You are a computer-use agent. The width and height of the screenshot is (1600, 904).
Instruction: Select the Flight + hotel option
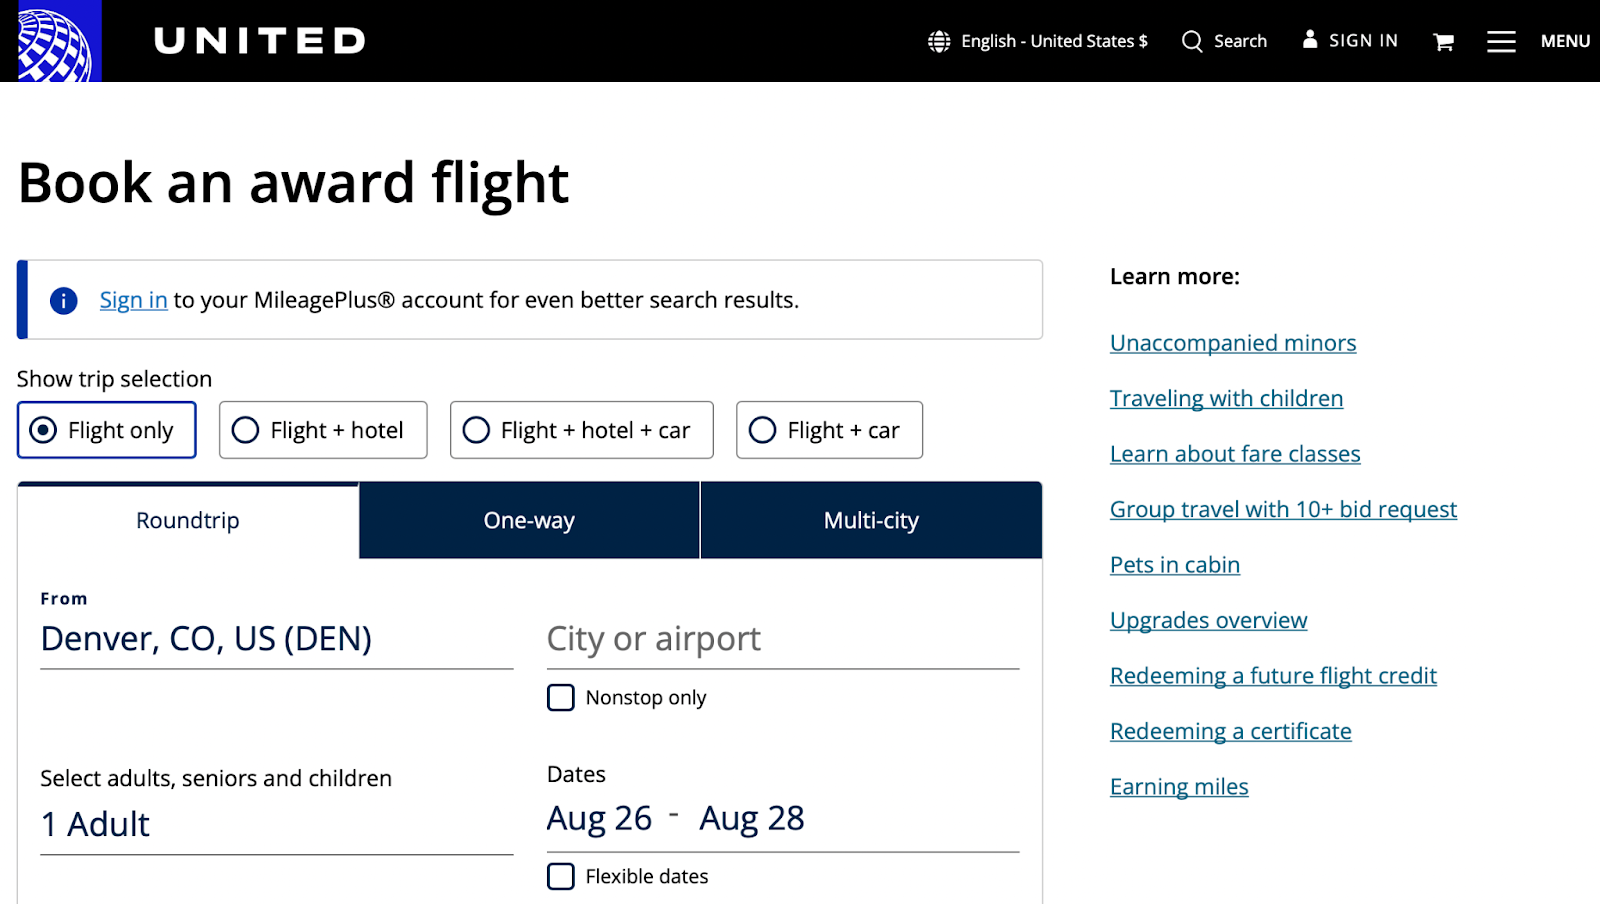[246, 430]
